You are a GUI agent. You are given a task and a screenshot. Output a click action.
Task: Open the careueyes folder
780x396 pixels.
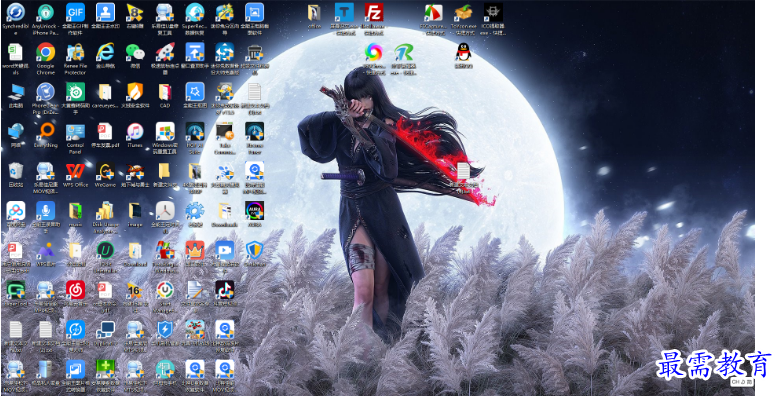pos(105,92)
